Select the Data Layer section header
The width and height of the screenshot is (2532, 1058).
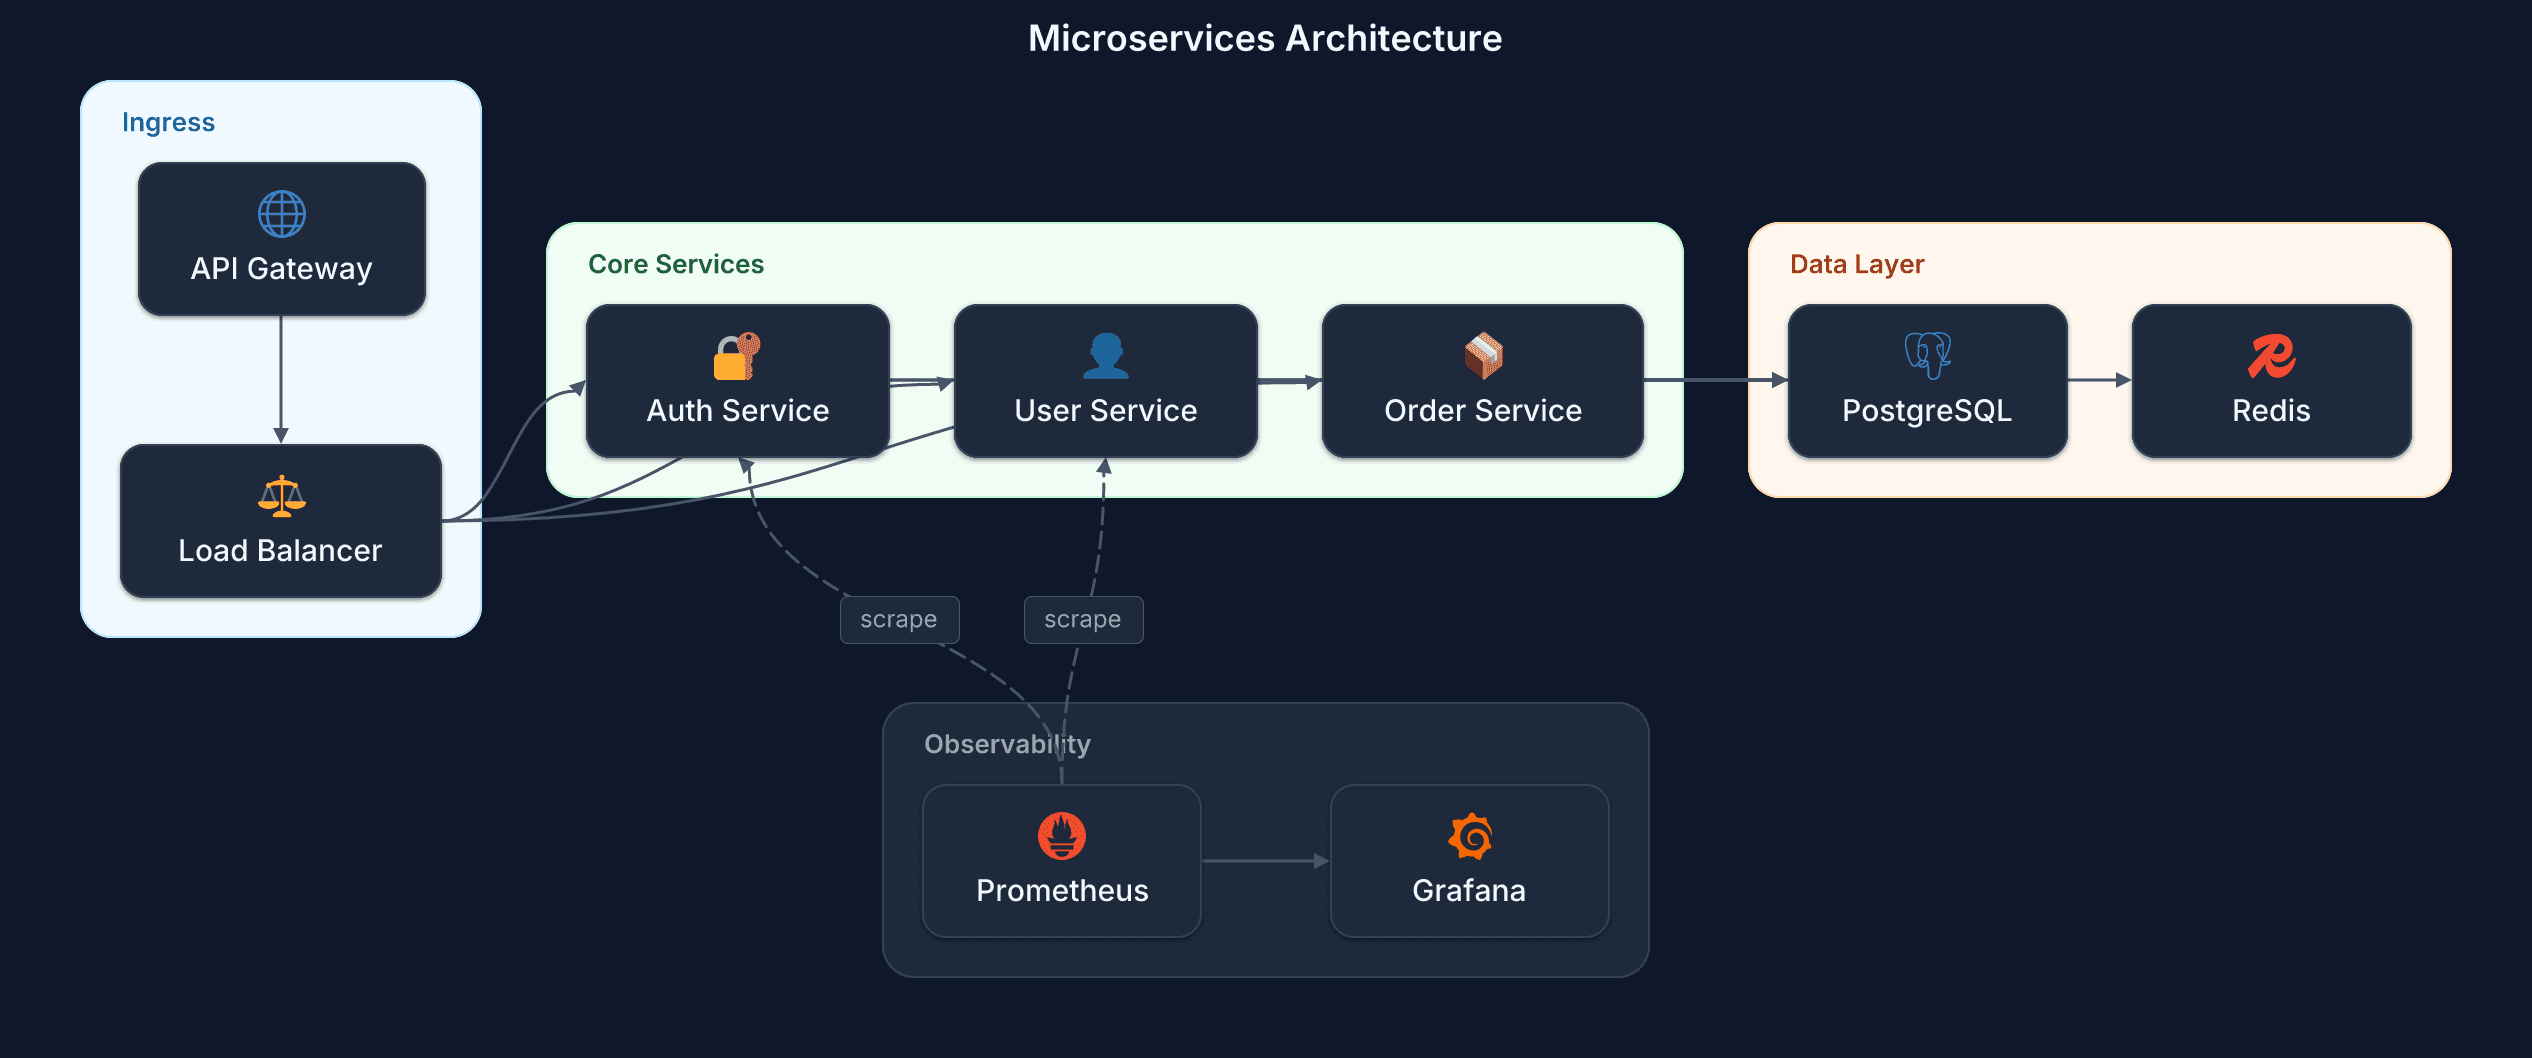[x=1855, y=264]
